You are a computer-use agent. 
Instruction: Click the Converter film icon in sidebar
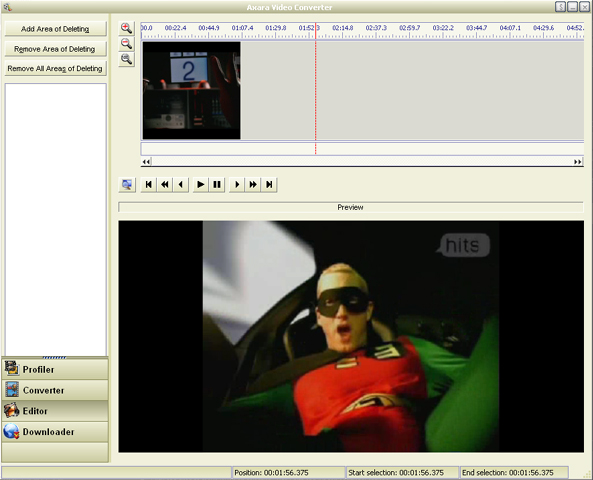click(12, 390)
